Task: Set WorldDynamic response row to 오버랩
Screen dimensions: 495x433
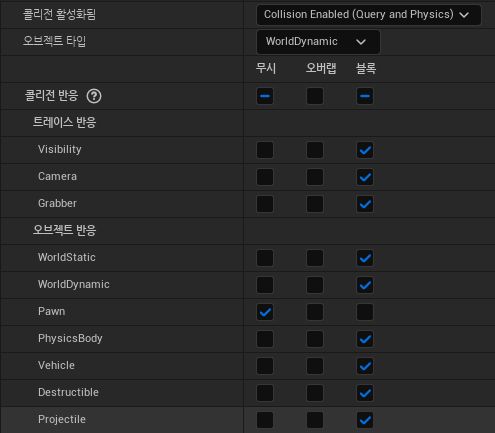Action: (315, 285)
